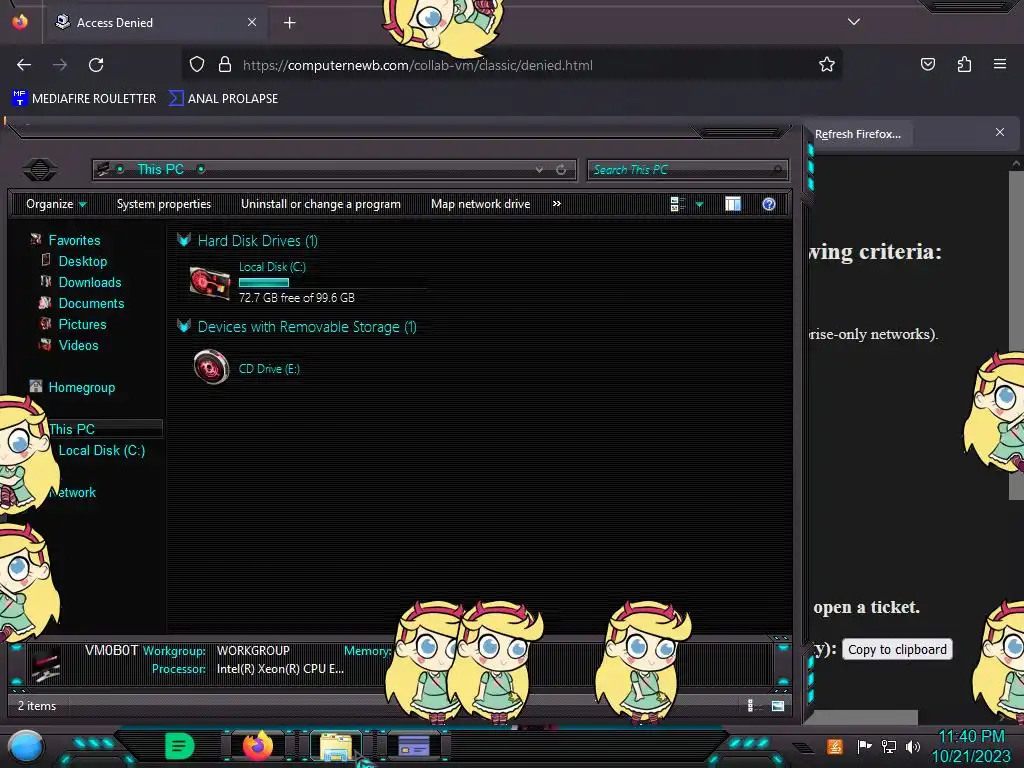
Task: Show more toolbar commands chevron
Action: [556, 204]
